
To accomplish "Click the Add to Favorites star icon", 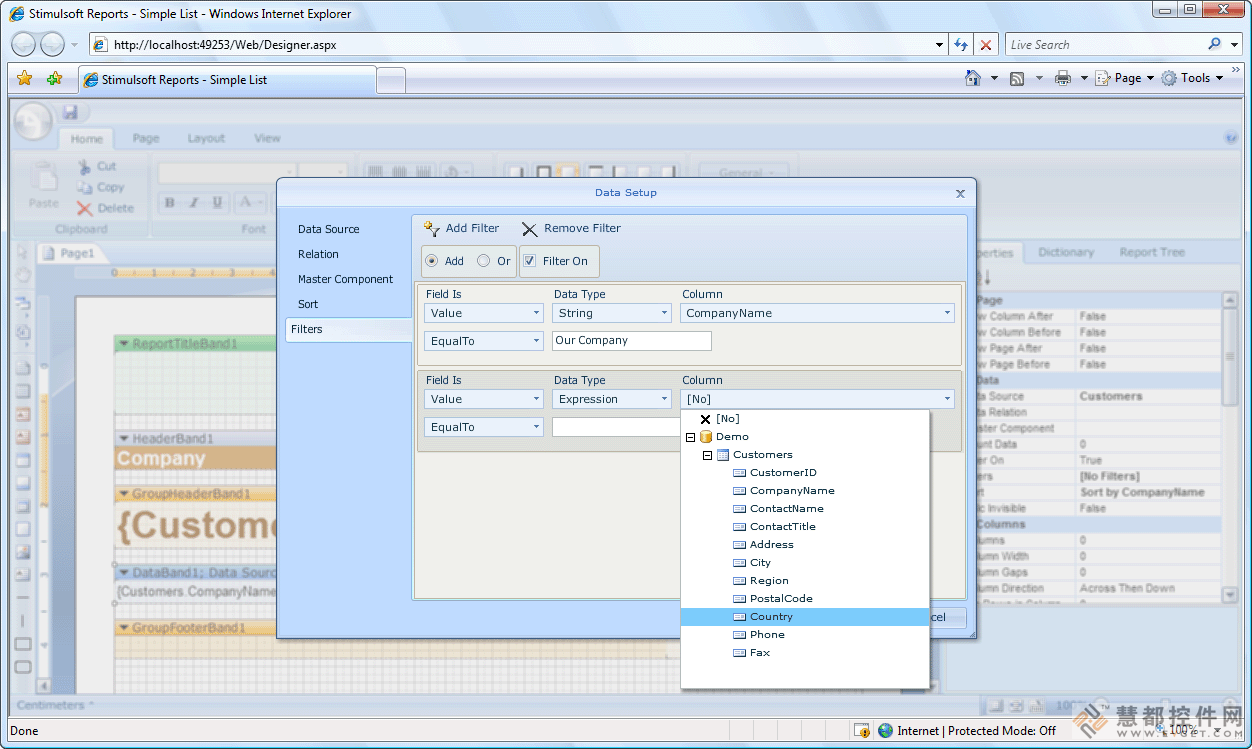I will 54,78.
